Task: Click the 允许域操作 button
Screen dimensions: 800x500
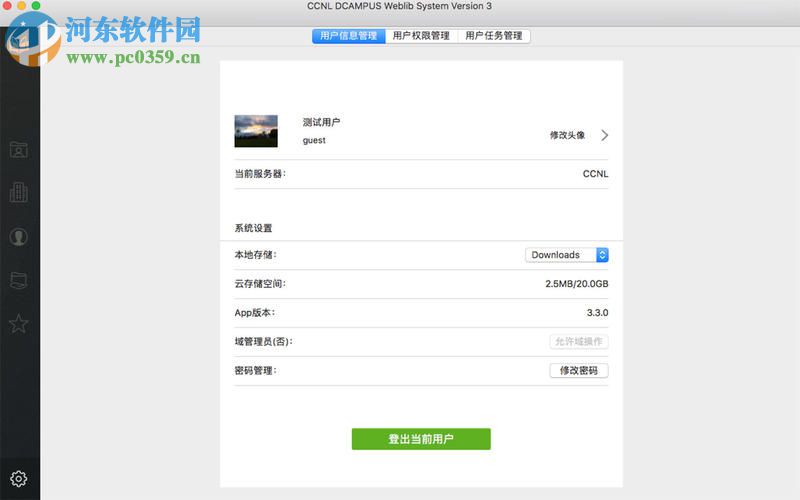Action: click(579, 341)
